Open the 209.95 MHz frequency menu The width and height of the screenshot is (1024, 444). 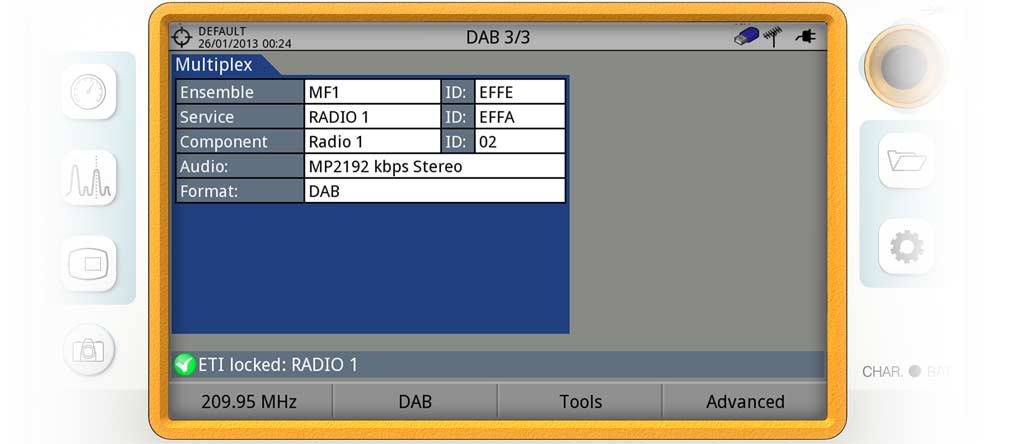(x=250, y=401)
